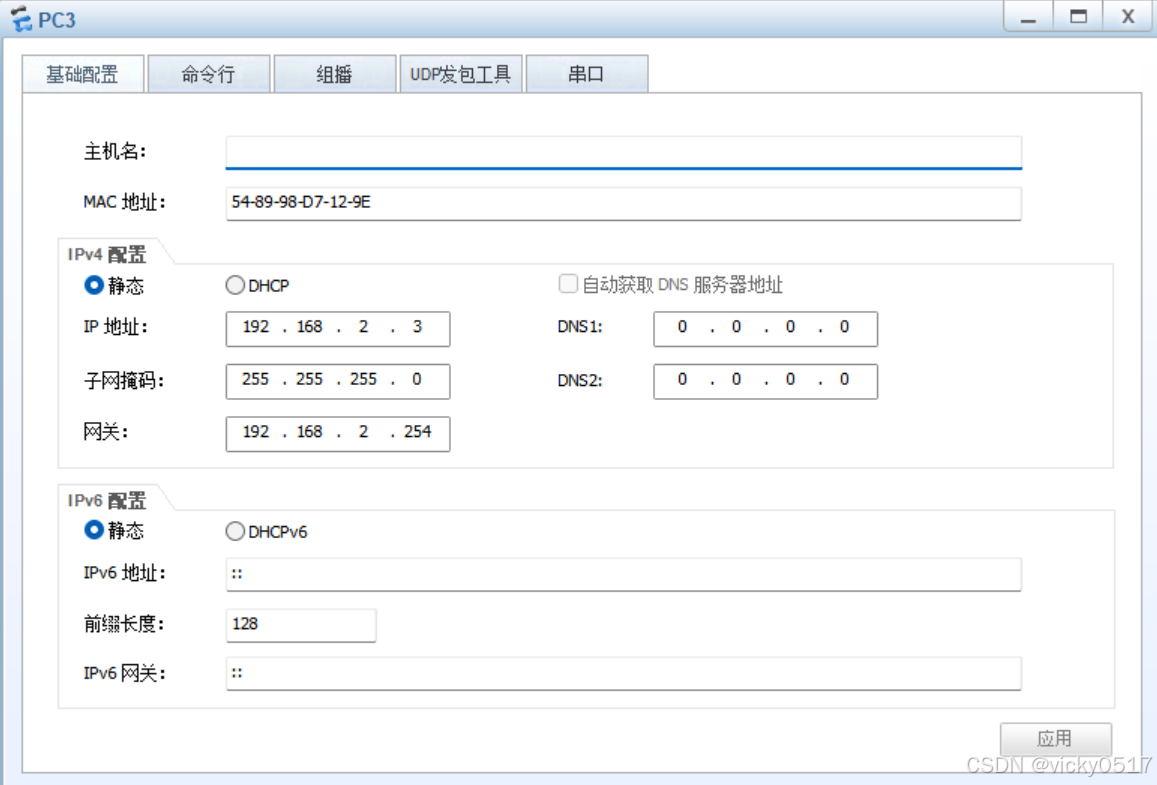The height and width of the screenshot is (785, 1157).
Task: Switch to the UDP发包工具 tab
Action: click(461, 74)
